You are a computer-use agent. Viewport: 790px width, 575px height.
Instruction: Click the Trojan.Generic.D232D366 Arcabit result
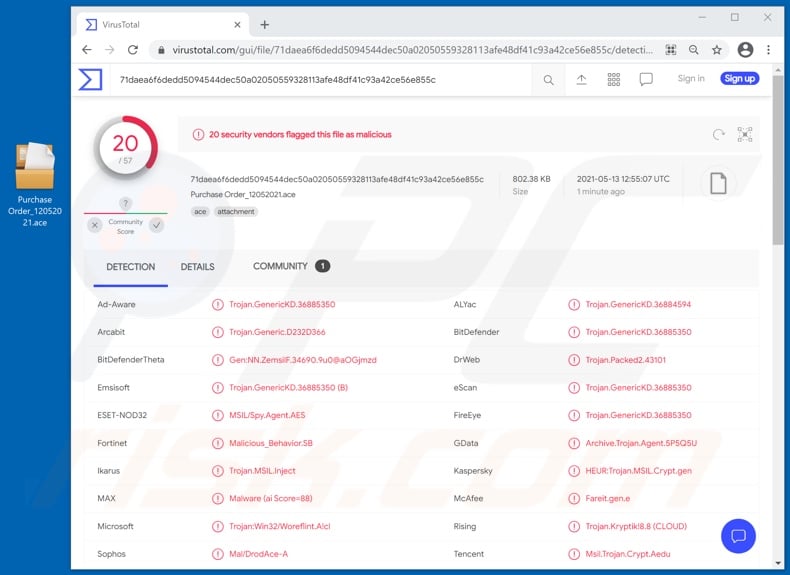tap(277, 332)
